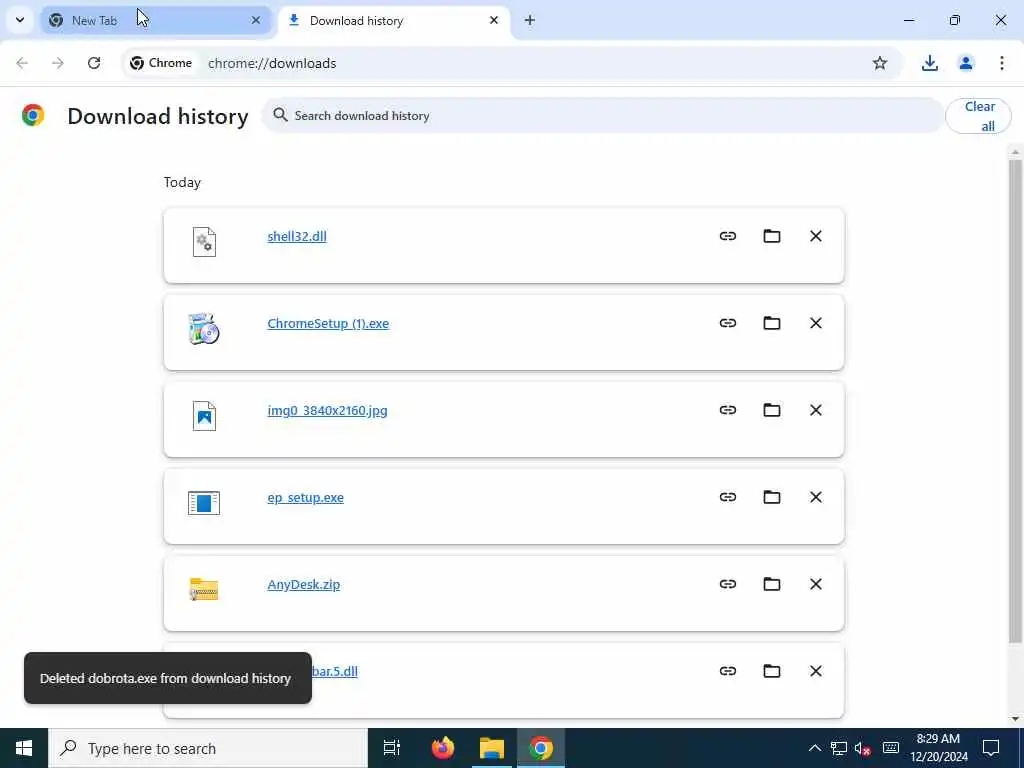Clear all download history
The height and width of the screenshot is (768, 1024).
pyautogui.click(x=978, y=116)
